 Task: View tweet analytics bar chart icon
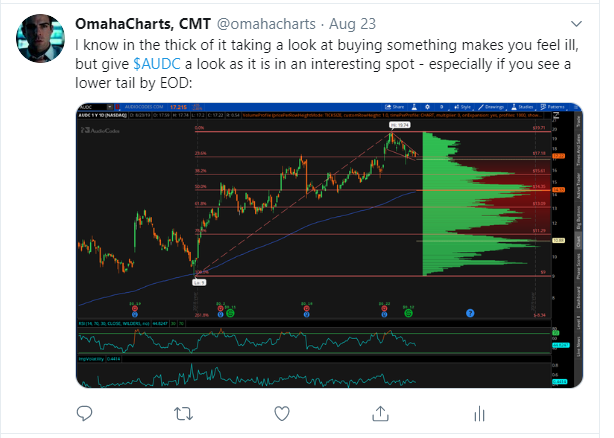click(x=479, y=413)
